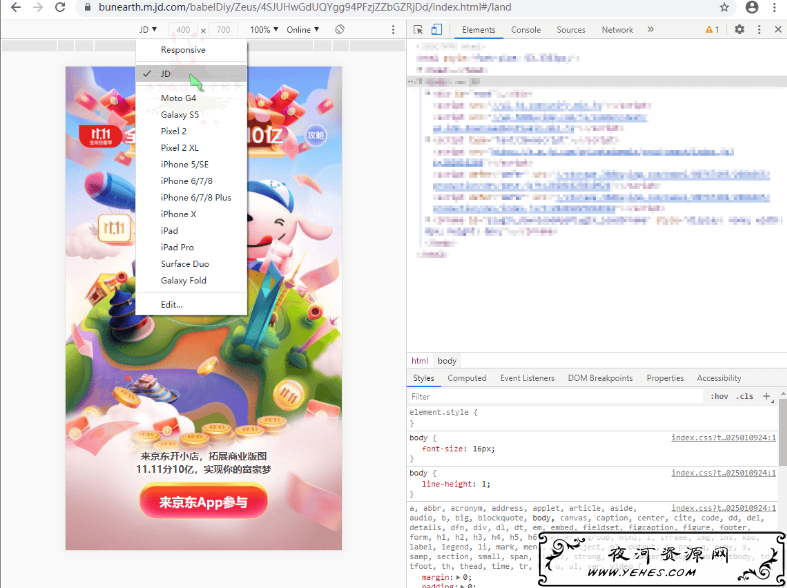Click the 攻略 badge on the page
This screenshot has width=787, height=588.
(316, 135)
